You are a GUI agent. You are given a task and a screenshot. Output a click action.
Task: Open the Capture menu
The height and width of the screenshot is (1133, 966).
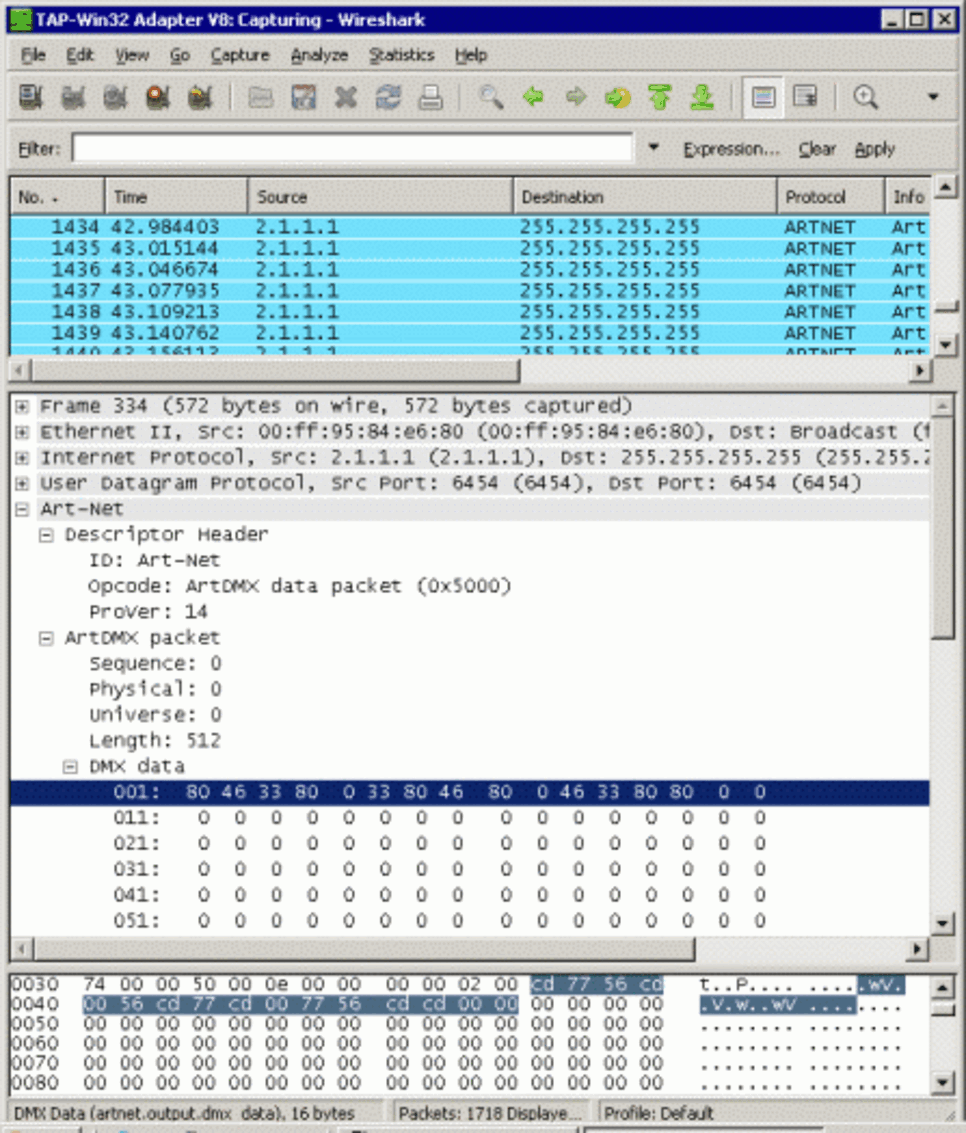[x=240, y=55]
